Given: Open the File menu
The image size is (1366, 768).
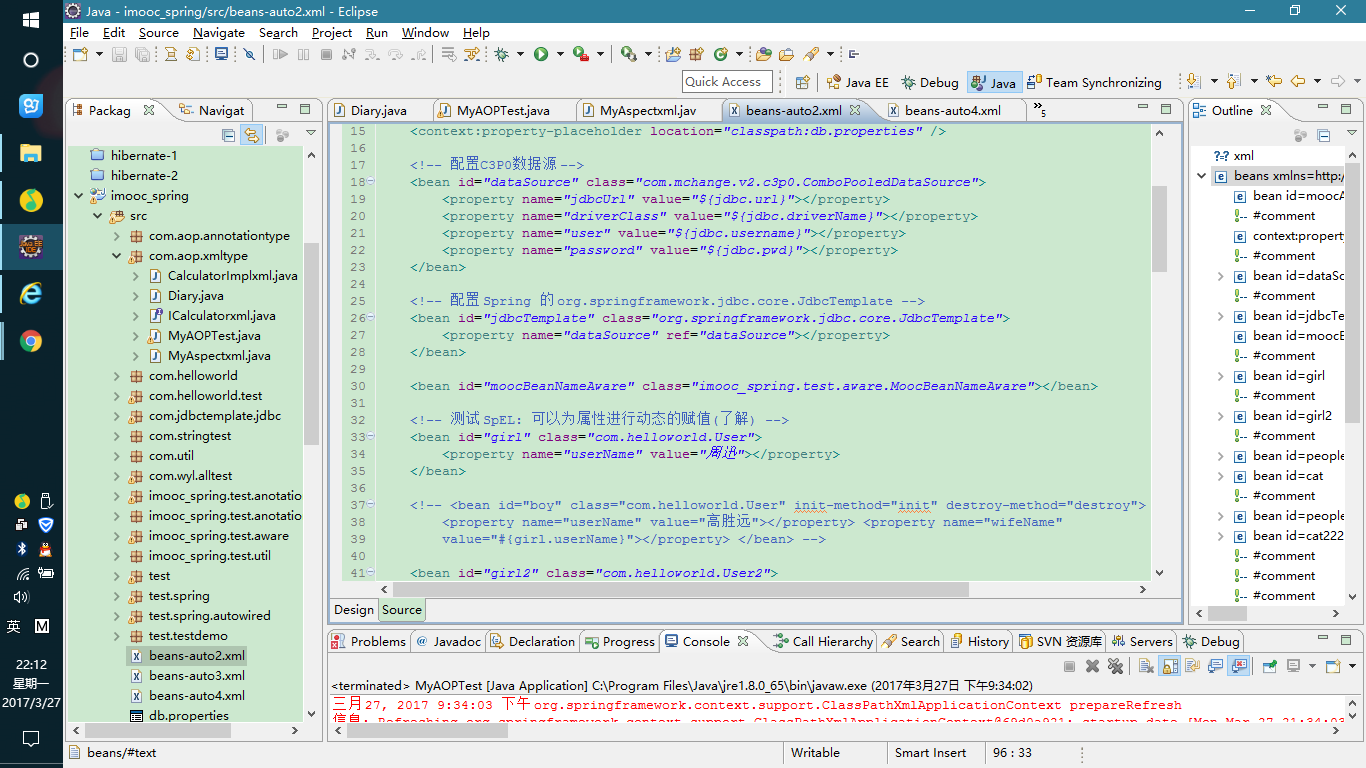Looking at the screenshot, I should (x=79, y=32).
